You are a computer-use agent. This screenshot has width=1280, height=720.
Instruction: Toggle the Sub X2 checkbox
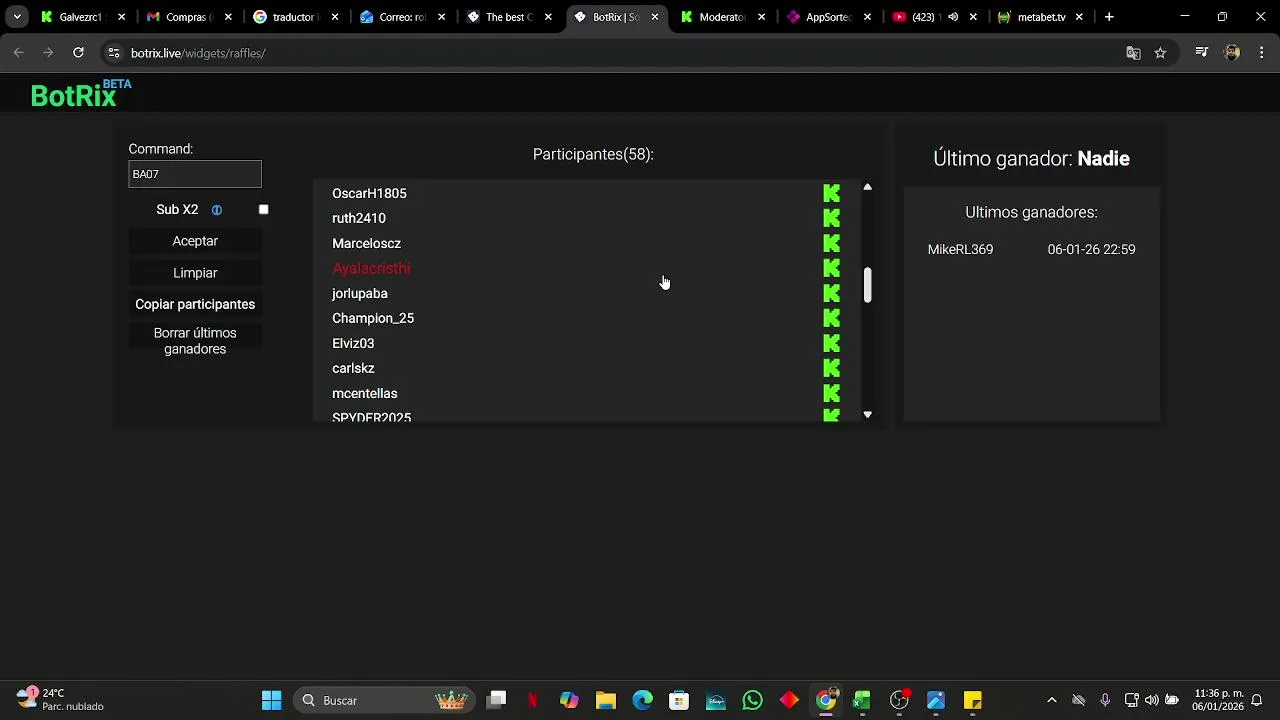pos(264,210)
